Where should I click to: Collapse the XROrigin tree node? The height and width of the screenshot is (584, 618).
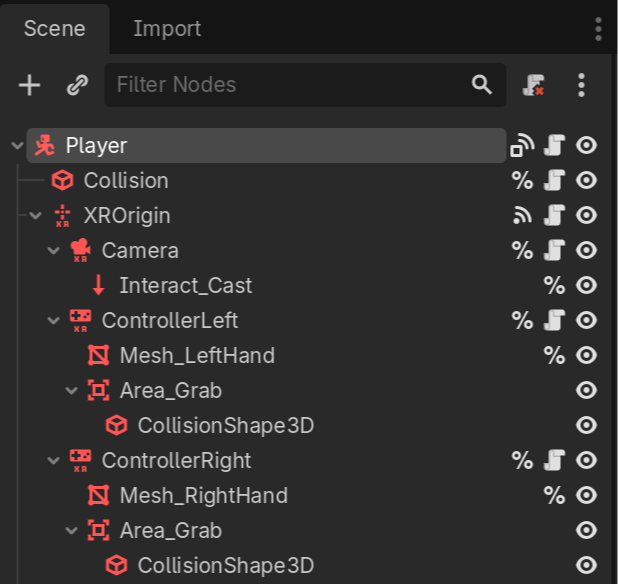tap(35, 216)
